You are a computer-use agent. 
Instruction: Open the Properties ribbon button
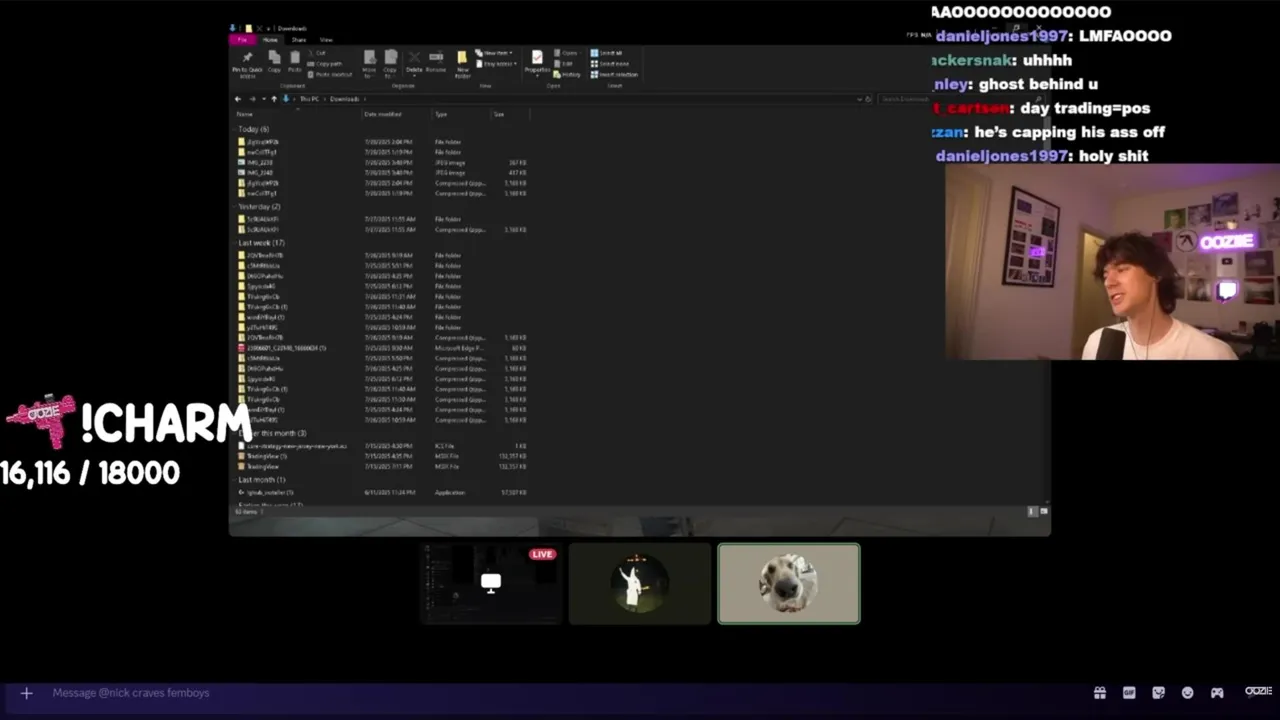click(x=537, y=63)
